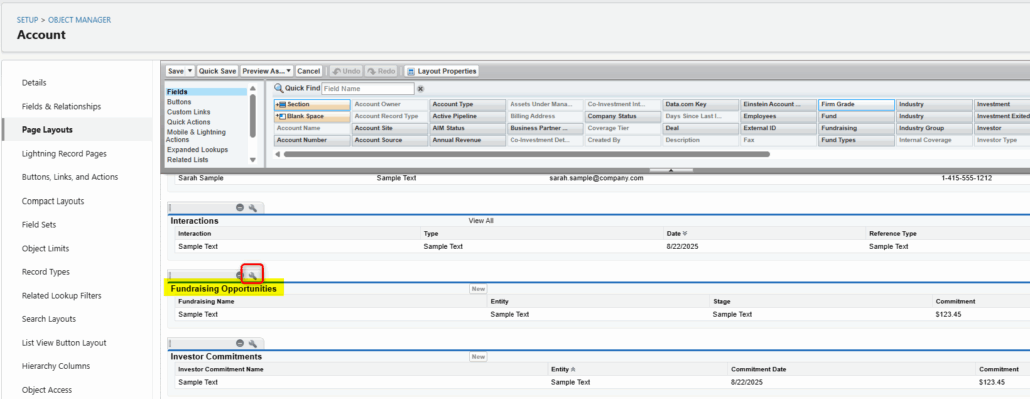Open Lightning Record Pages in sidebar

[x=64, y=154]
